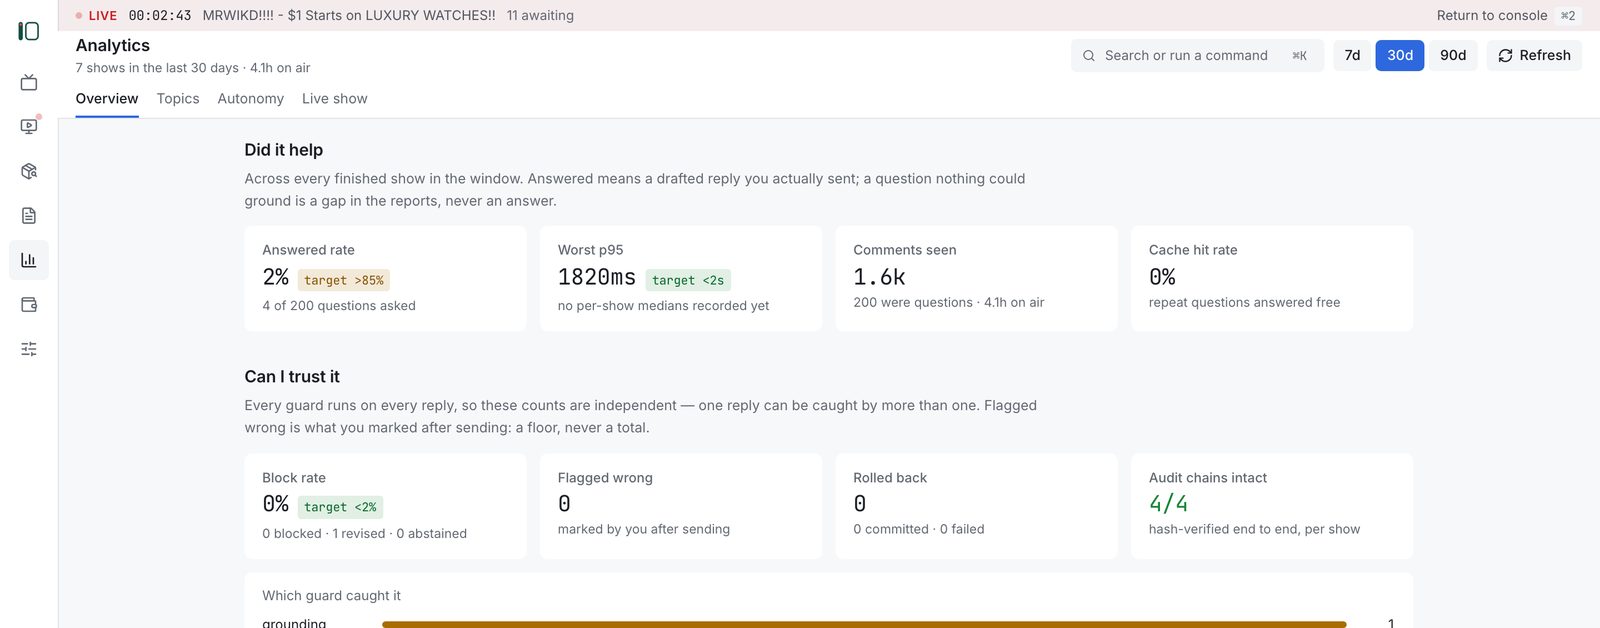This screenshot has width=1600, height=628.
Task: Click the app logo in the sidebar
Action: [x=29, y=32]
